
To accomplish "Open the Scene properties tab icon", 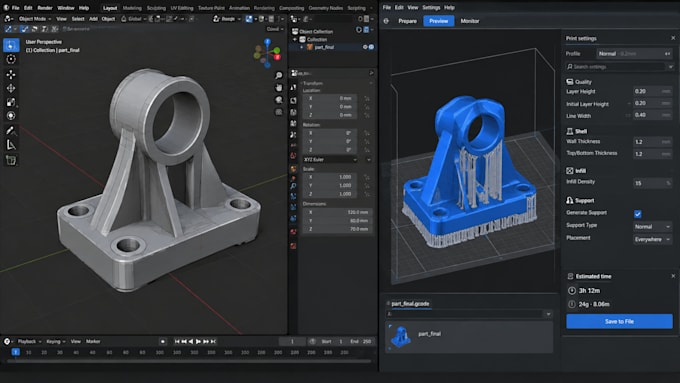I will pos(294,135).
